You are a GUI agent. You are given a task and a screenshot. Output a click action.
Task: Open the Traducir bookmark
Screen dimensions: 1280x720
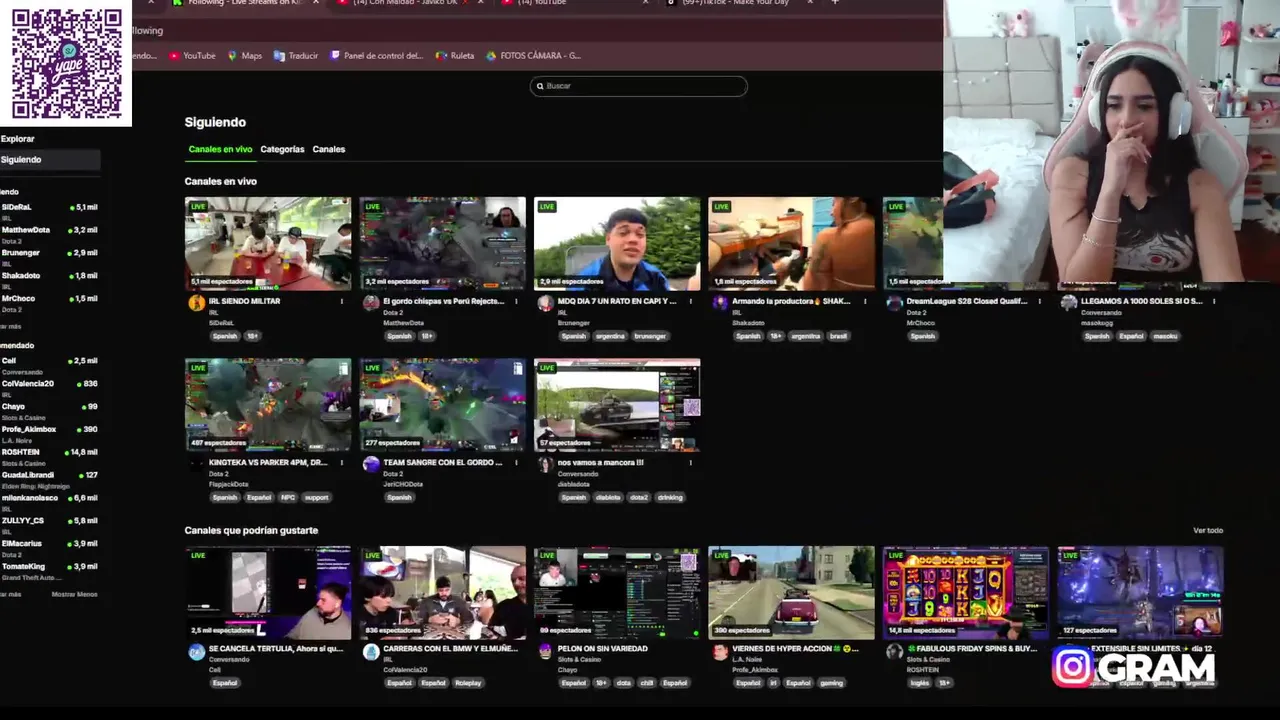pos(296,56)
